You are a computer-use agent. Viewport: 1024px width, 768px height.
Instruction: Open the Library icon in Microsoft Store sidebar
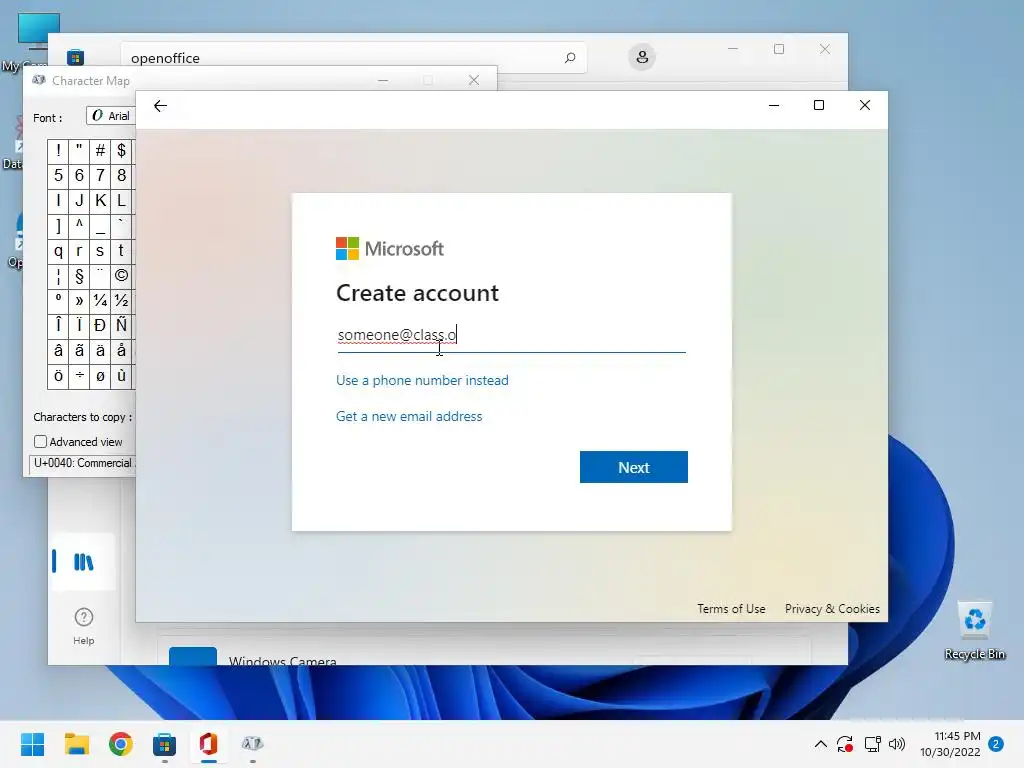(x=83, y=562)
